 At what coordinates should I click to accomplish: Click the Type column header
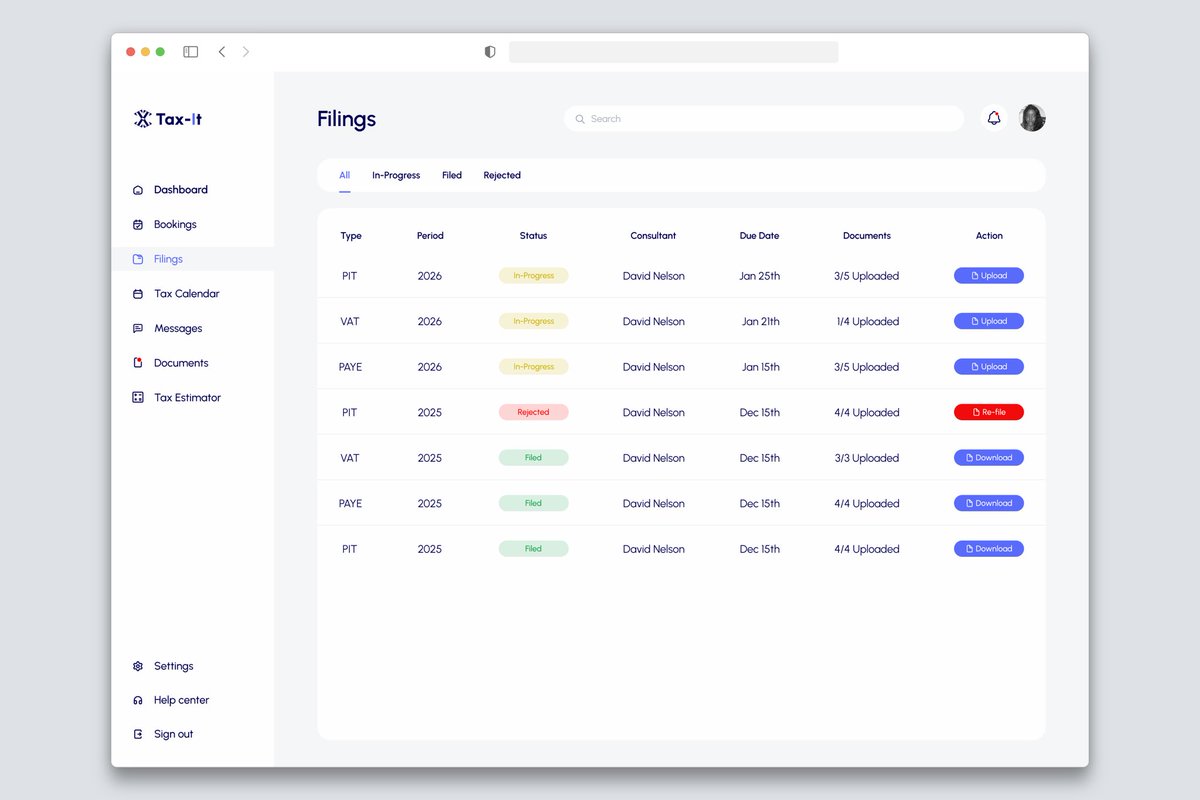(351, 236)
